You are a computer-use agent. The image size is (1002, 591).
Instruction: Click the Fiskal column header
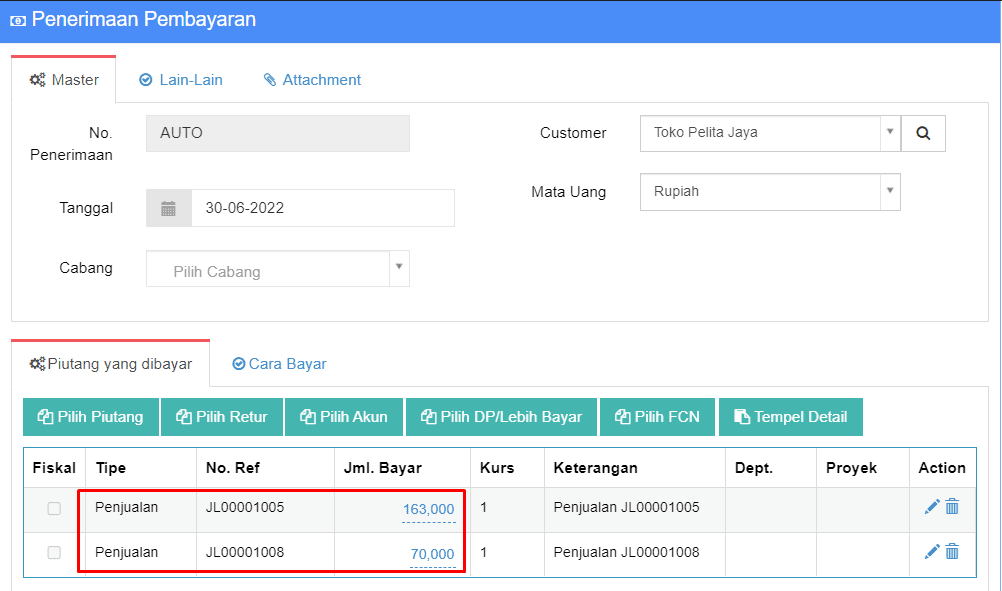point(54,468)
